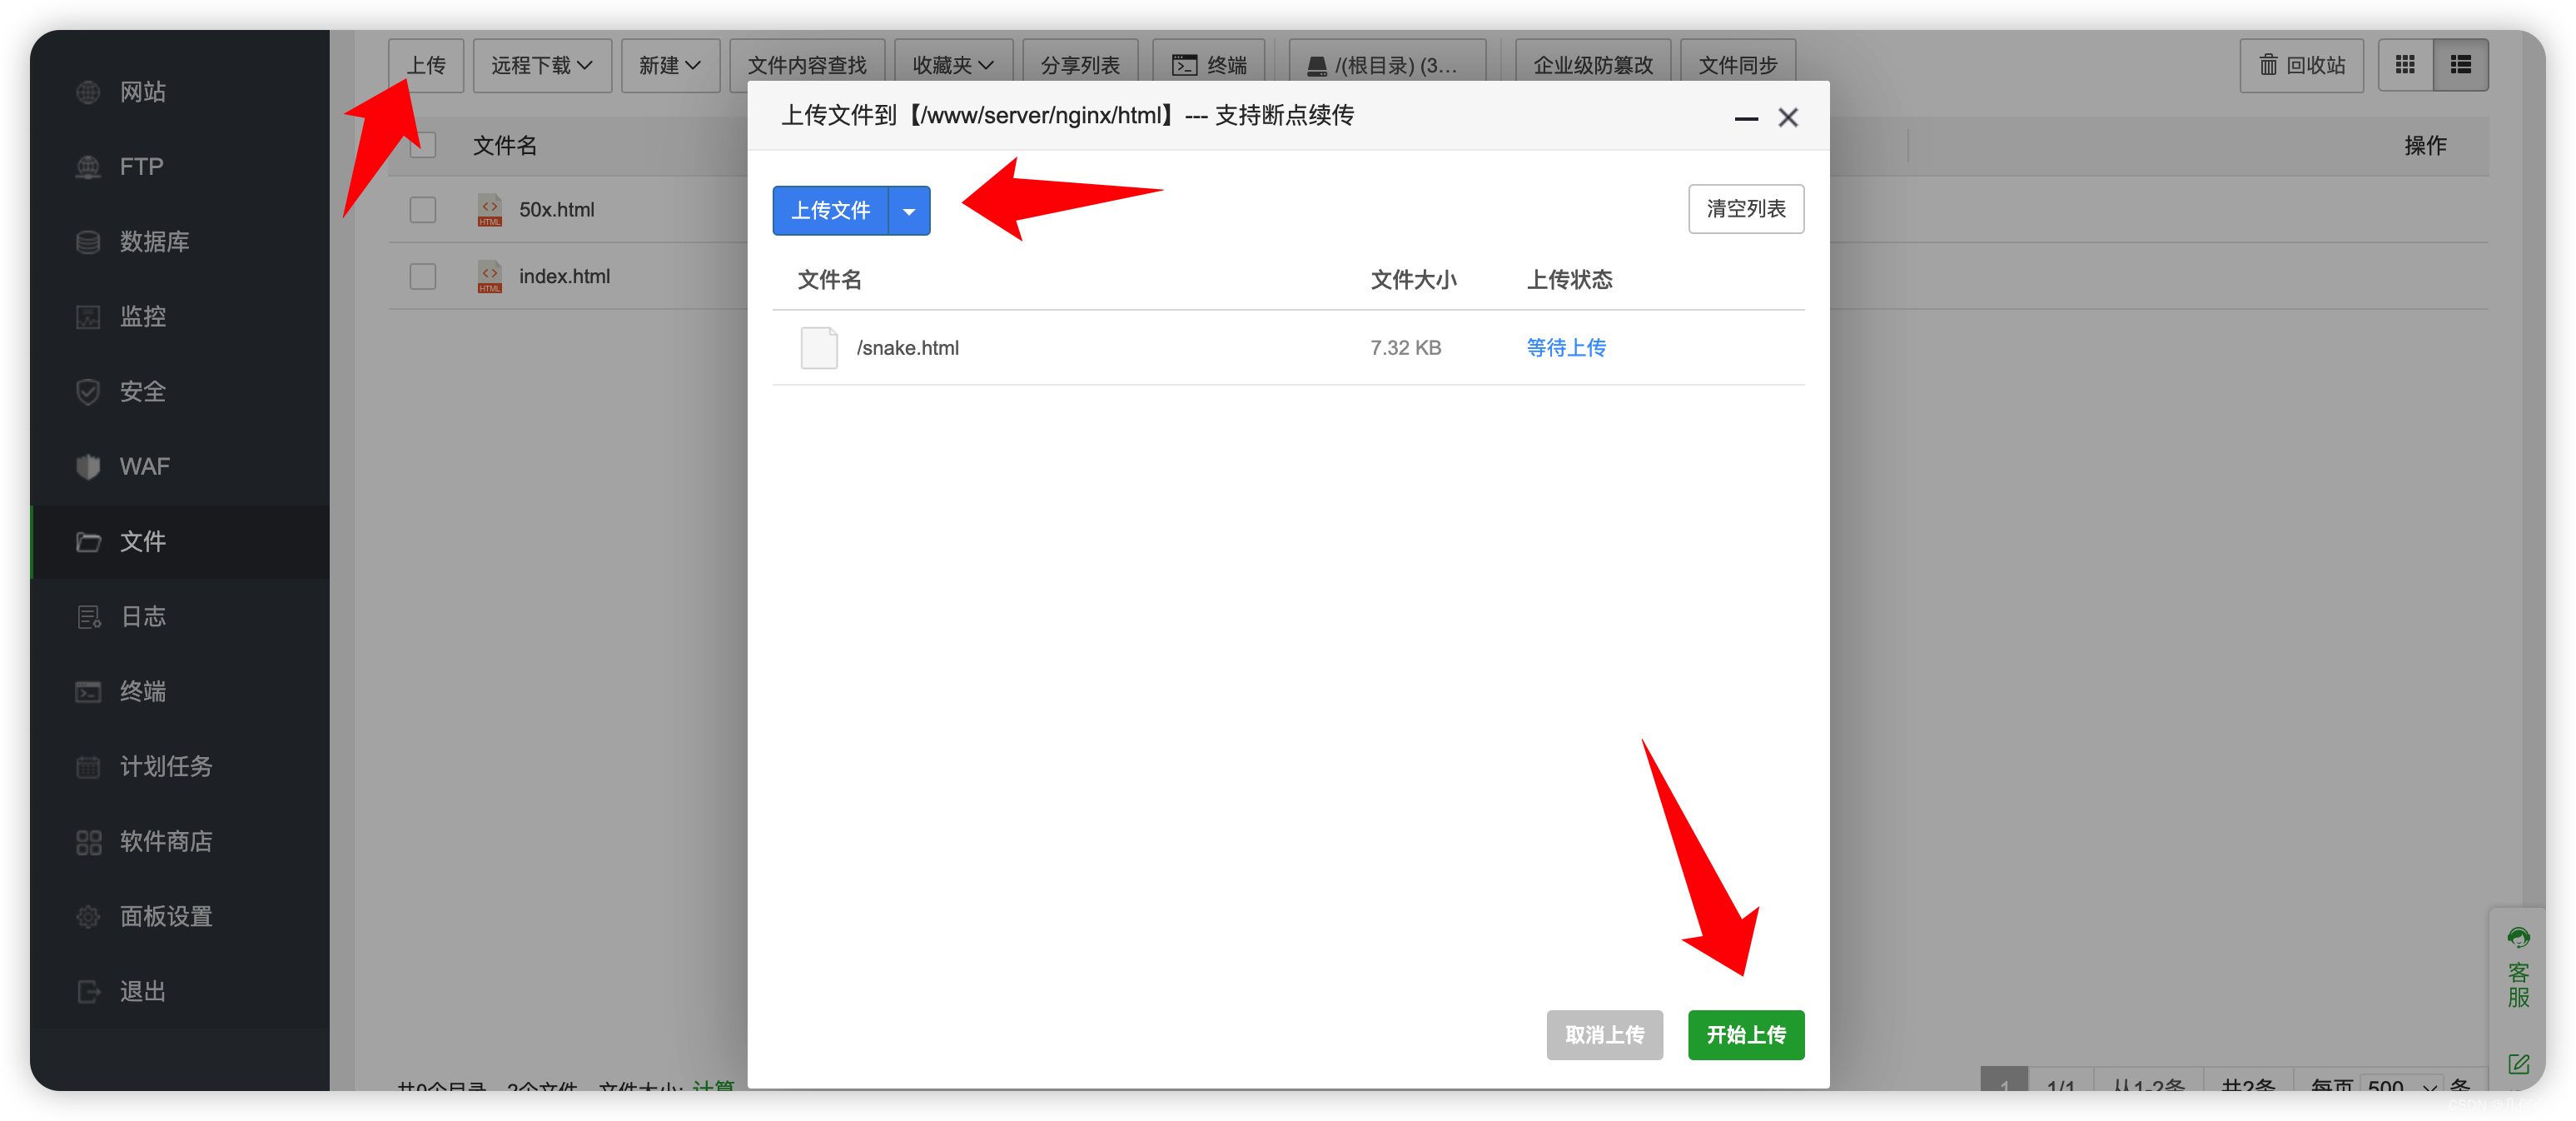2576x1121 pixels.
Task: Click the 面板设置 gear icon
Action: click(x=88, y=917)
